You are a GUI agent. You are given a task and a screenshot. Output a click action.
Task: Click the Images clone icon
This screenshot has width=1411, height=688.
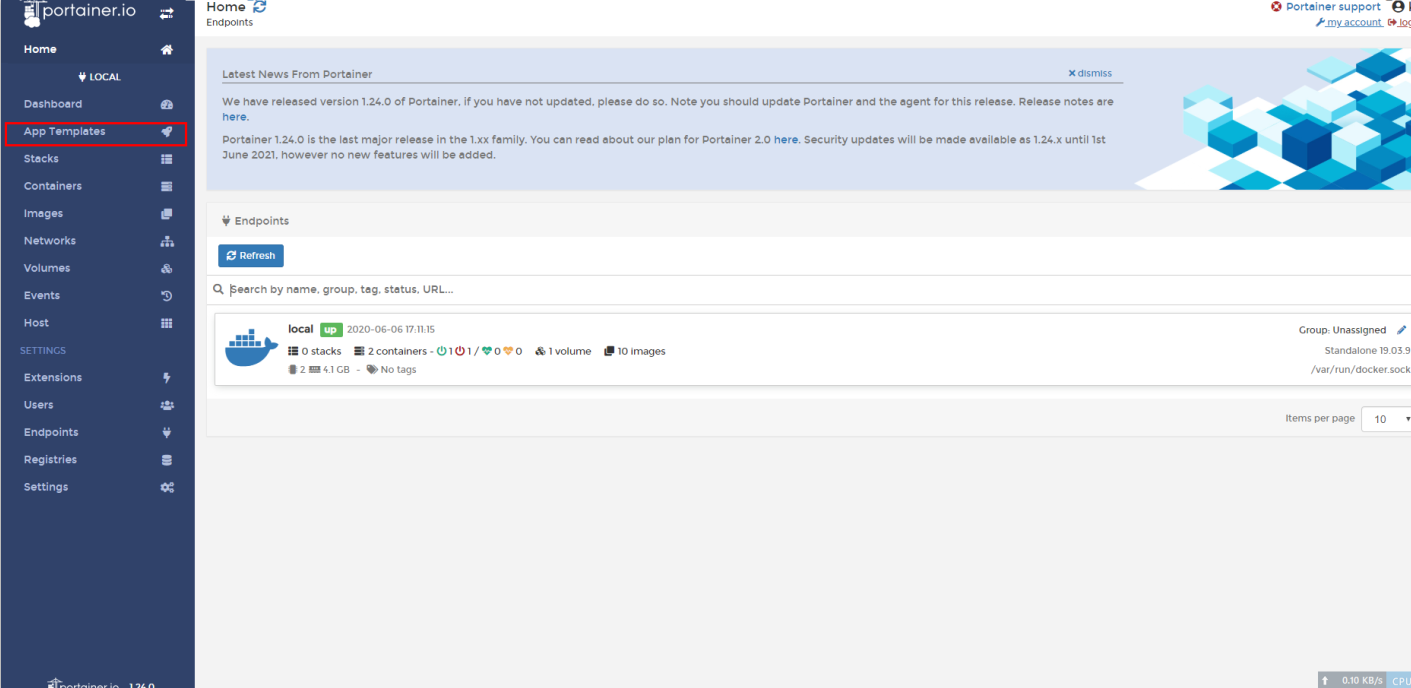(167, 213)
